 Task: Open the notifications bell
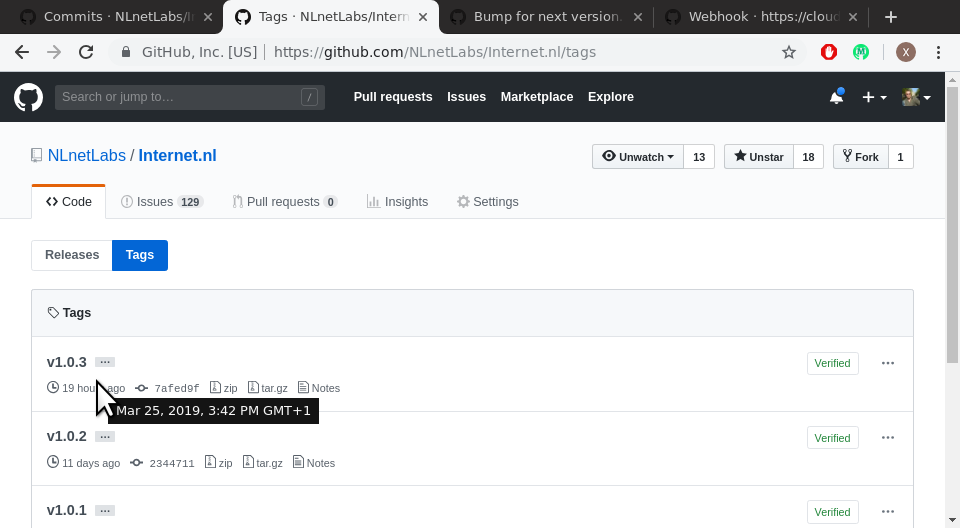coord(836,97)
